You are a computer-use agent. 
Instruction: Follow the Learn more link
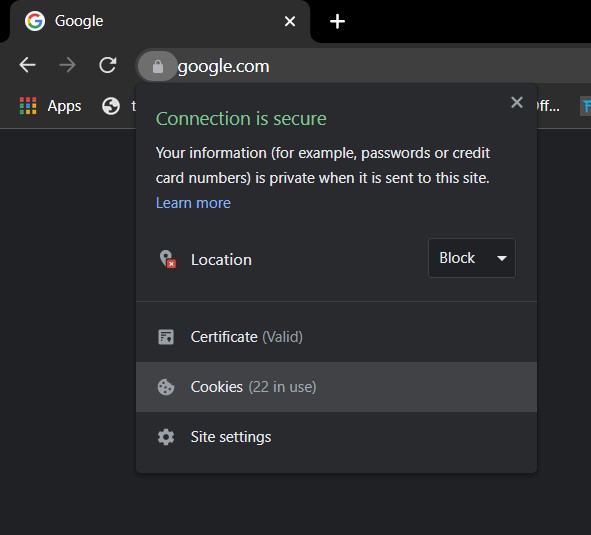point(193,203)
